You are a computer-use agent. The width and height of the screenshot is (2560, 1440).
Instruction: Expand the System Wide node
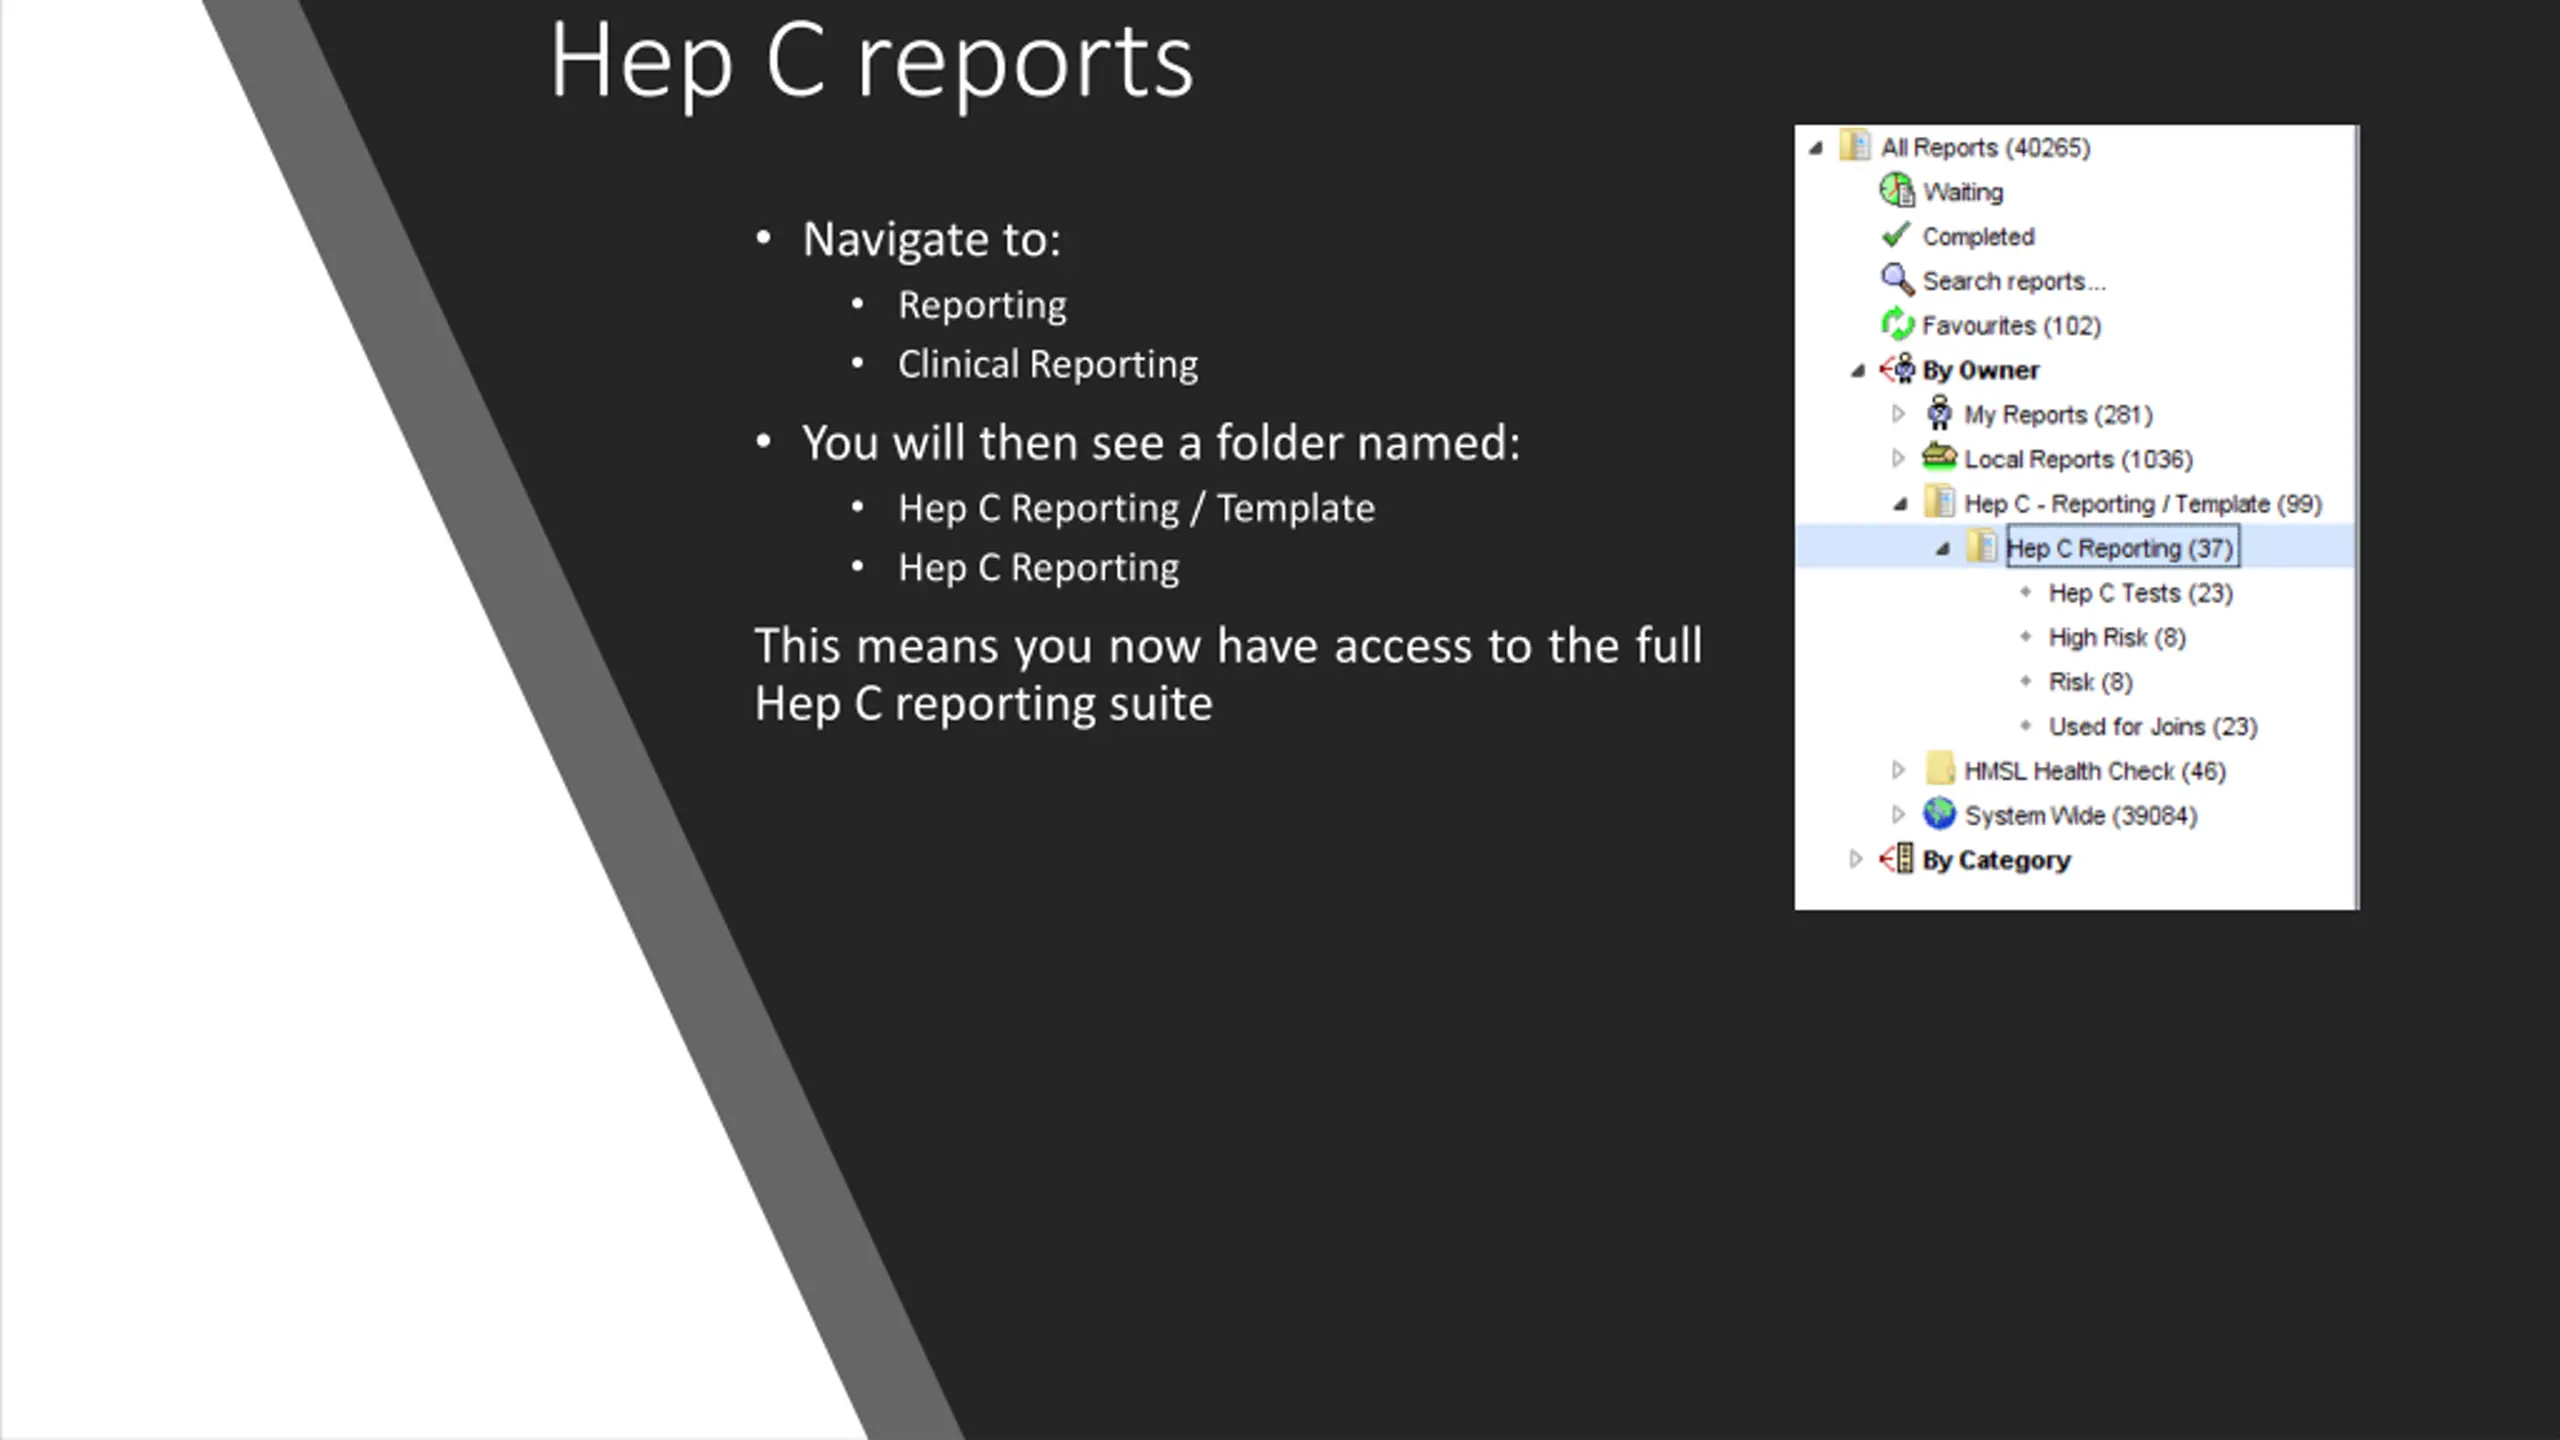pyautogui.click(x=1898, y=815)
